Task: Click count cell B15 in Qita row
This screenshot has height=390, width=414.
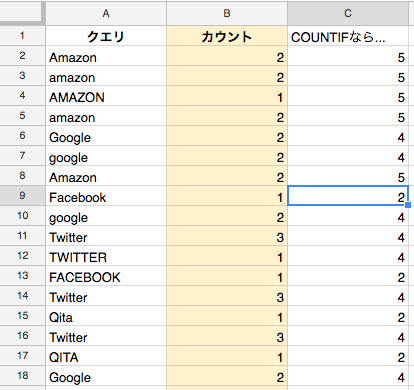Action: click(x=227, y=316)
